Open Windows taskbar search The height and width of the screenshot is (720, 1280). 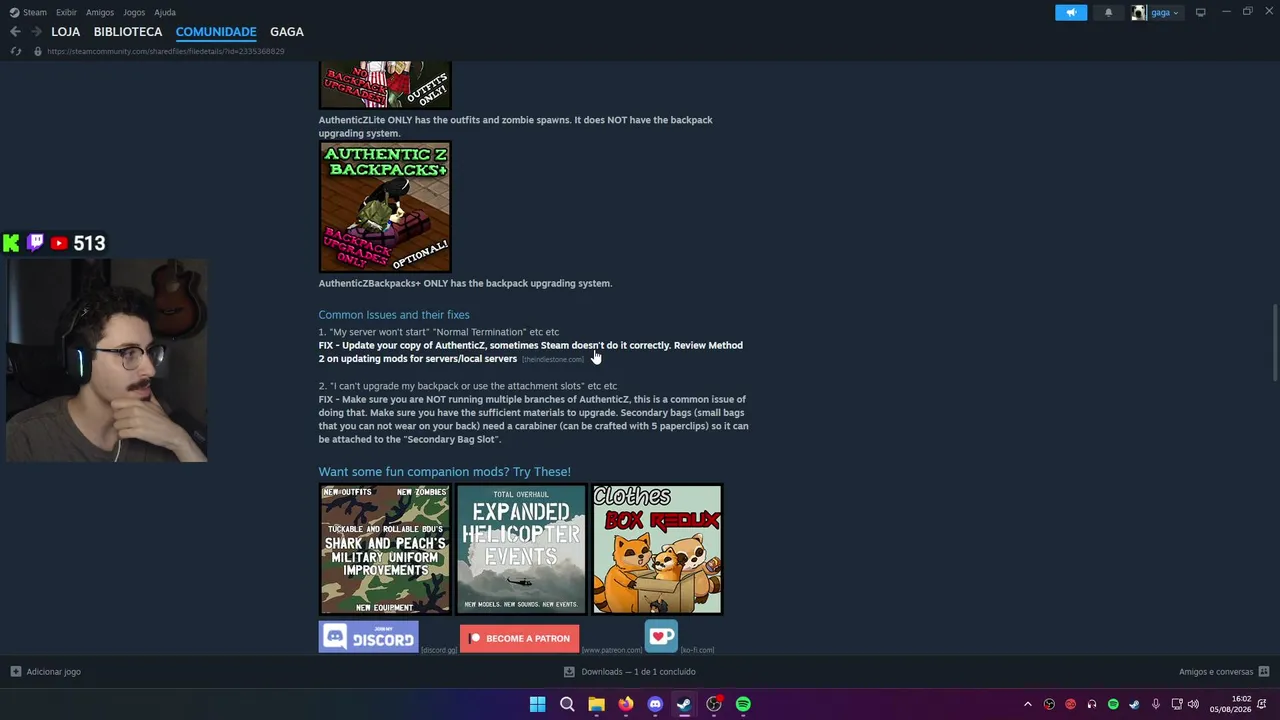pyautogui.click(x=567, y=704)
